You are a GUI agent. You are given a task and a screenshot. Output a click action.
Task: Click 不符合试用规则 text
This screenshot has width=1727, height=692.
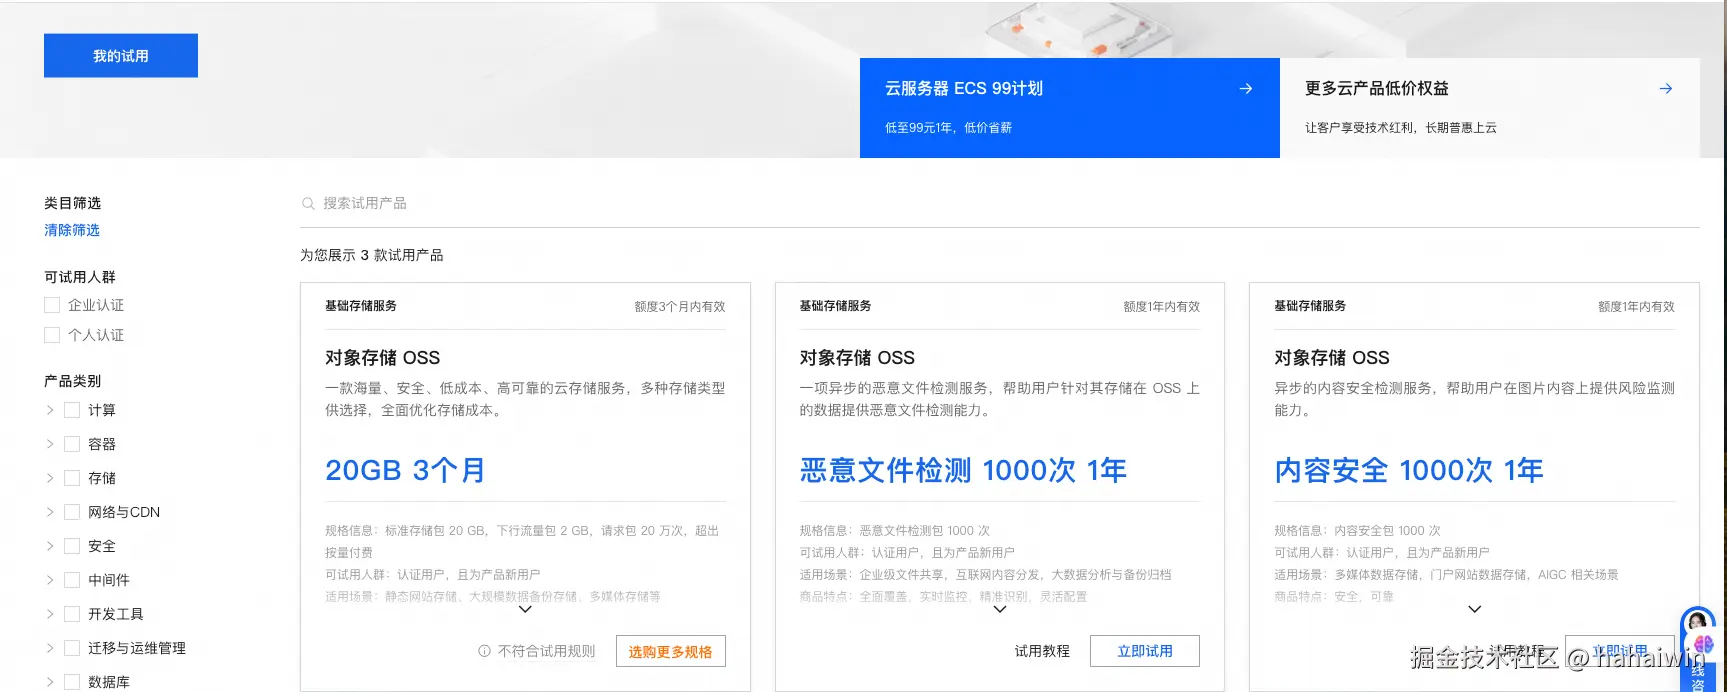click(x=546, y=651)
